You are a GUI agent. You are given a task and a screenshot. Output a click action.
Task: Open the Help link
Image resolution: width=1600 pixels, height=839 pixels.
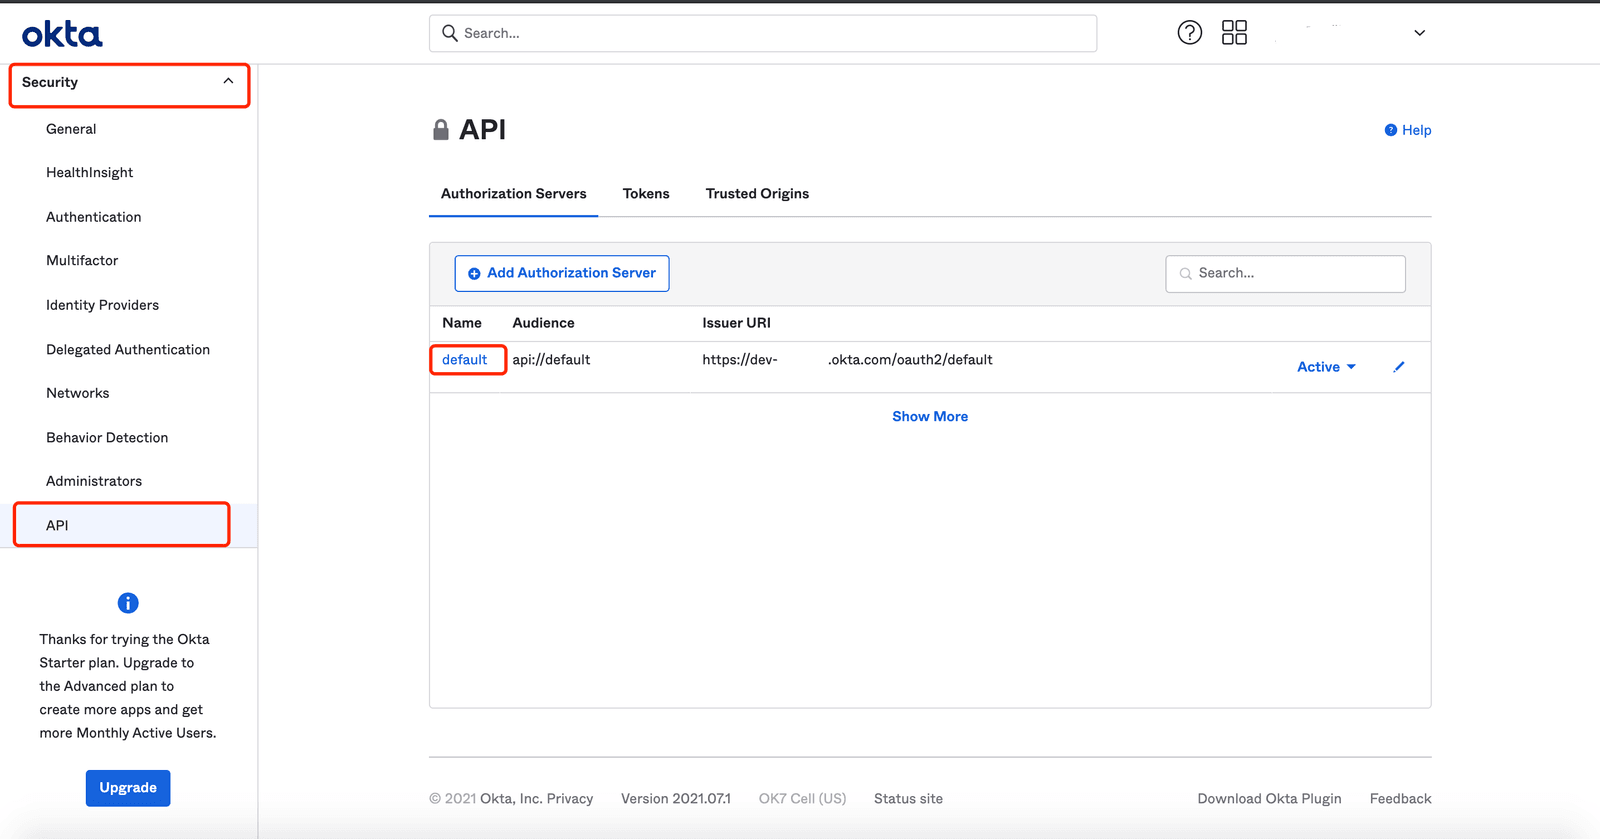(1407, 130)
